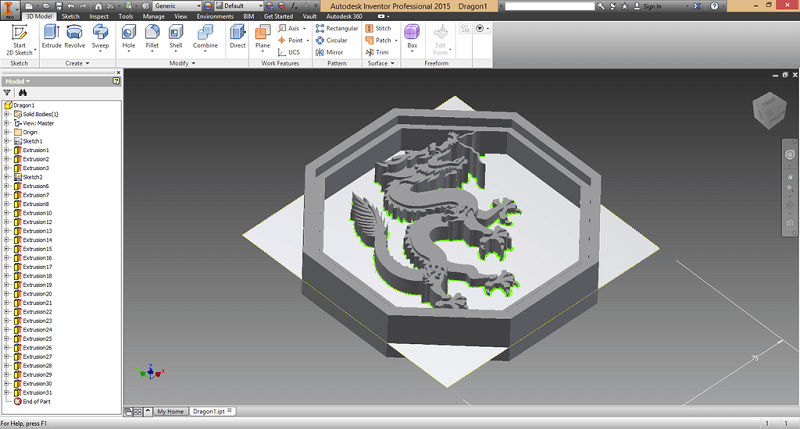Switch to the Environments ribbon tab
This screenshot has width=800, height=429.
[215, 16]
